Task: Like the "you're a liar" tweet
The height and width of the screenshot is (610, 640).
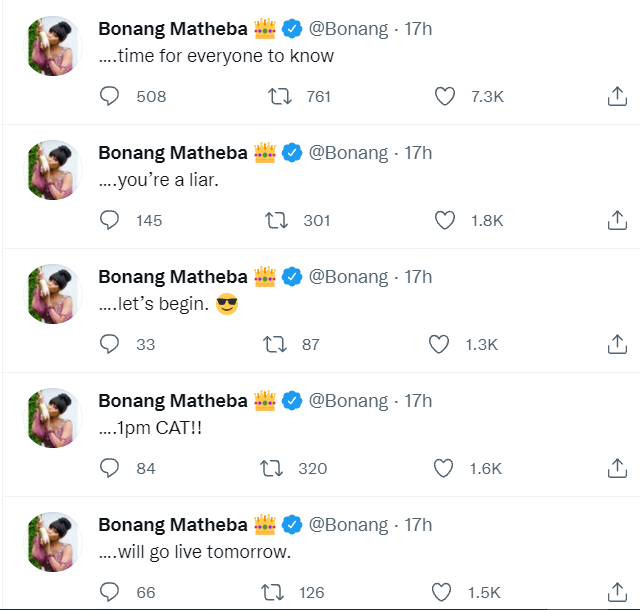Action: 445,220
